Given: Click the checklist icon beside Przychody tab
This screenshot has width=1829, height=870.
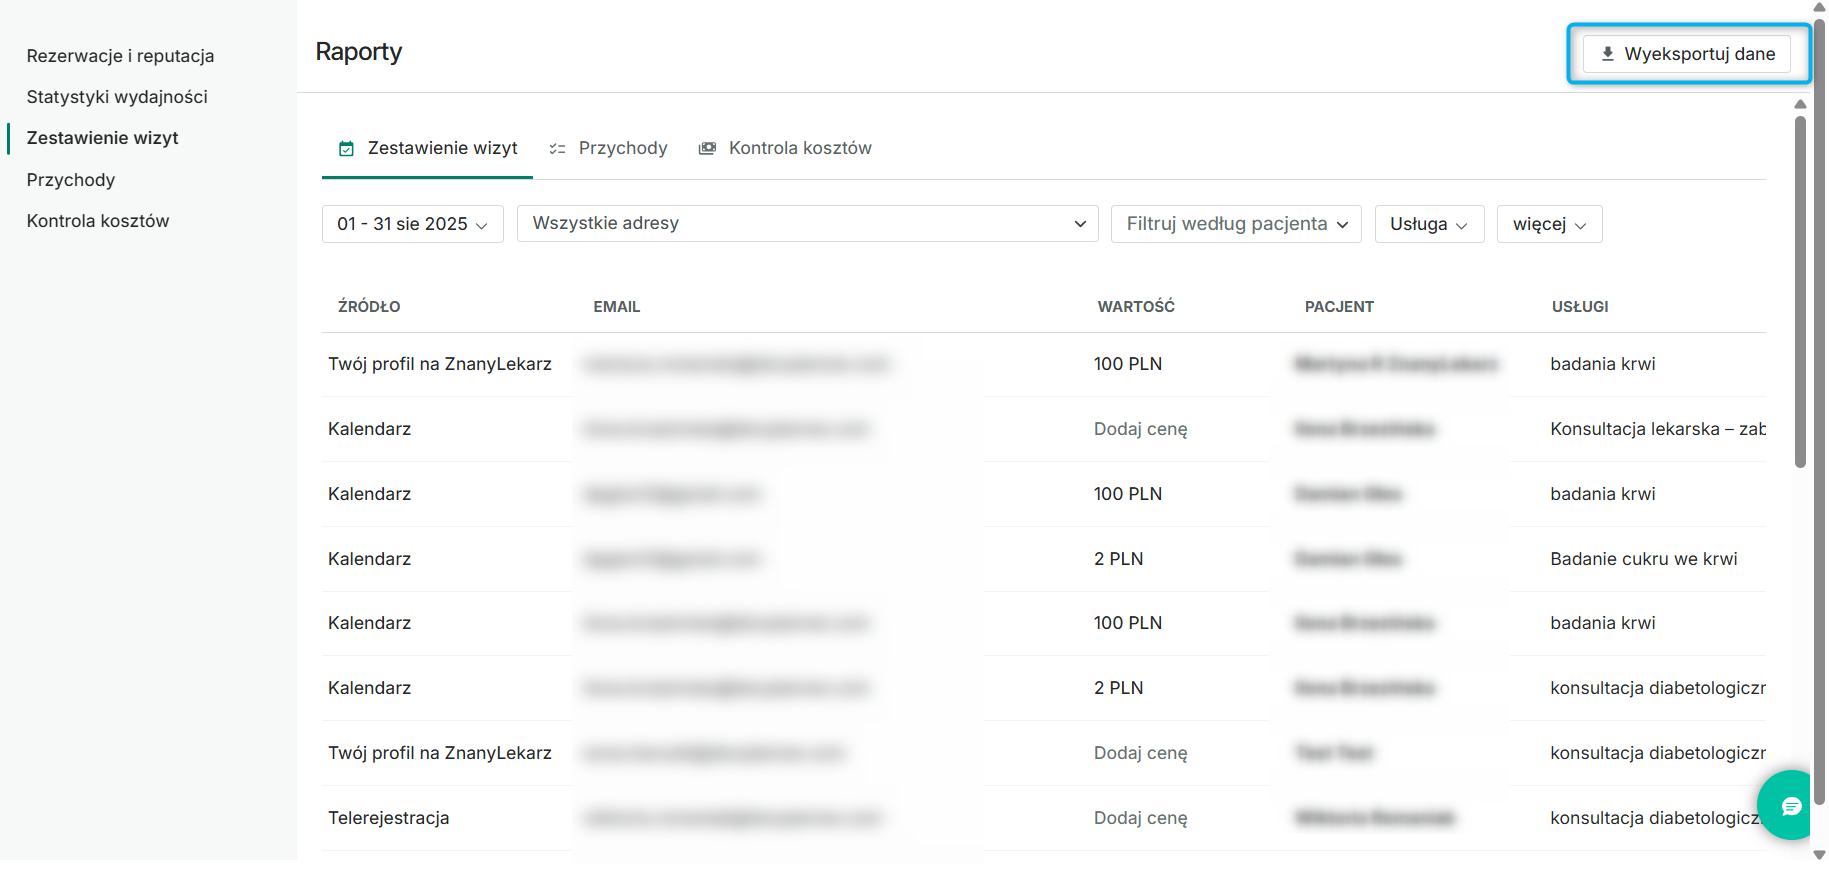Looking at the screenshot, I should [x=557, y=149].
